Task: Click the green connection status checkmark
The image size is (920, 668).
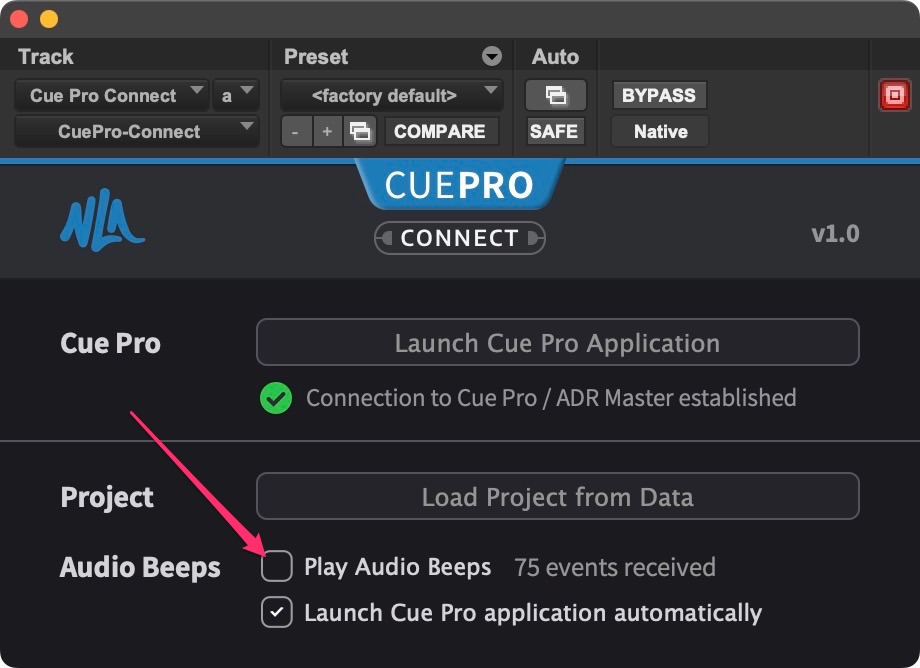Action: [276, 398]
